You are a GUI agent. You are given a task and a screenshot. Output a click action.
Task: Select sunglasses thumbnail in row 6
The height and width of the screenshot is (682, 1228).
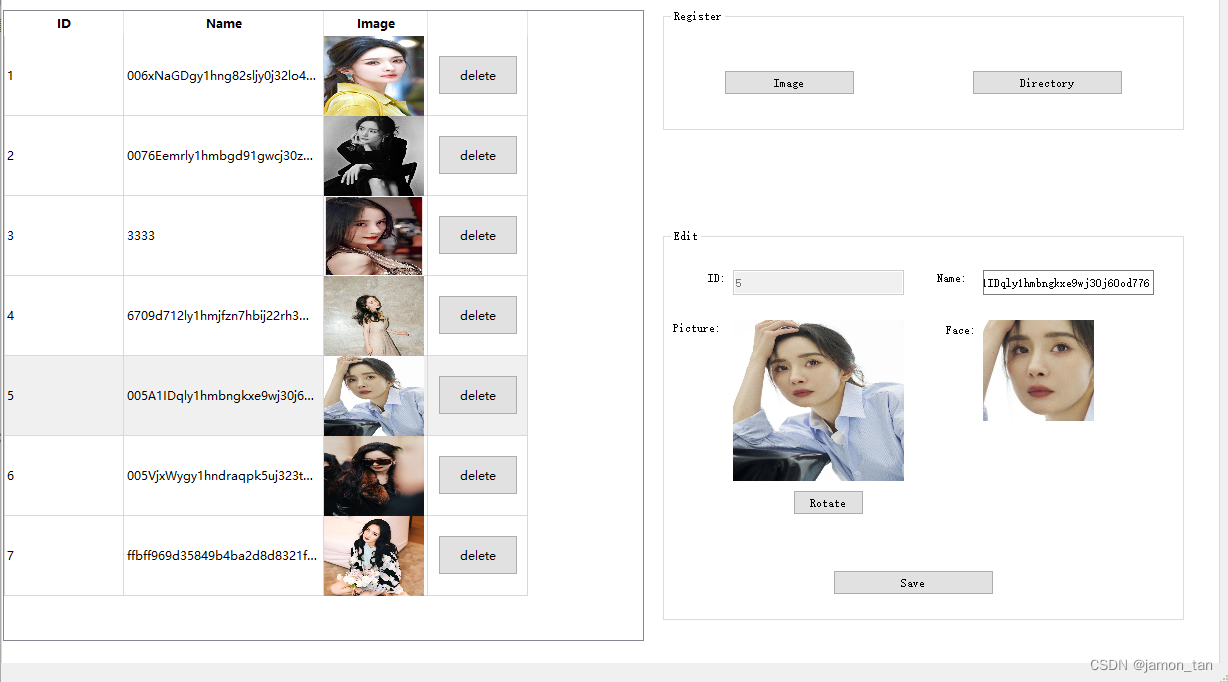[374, 476]
